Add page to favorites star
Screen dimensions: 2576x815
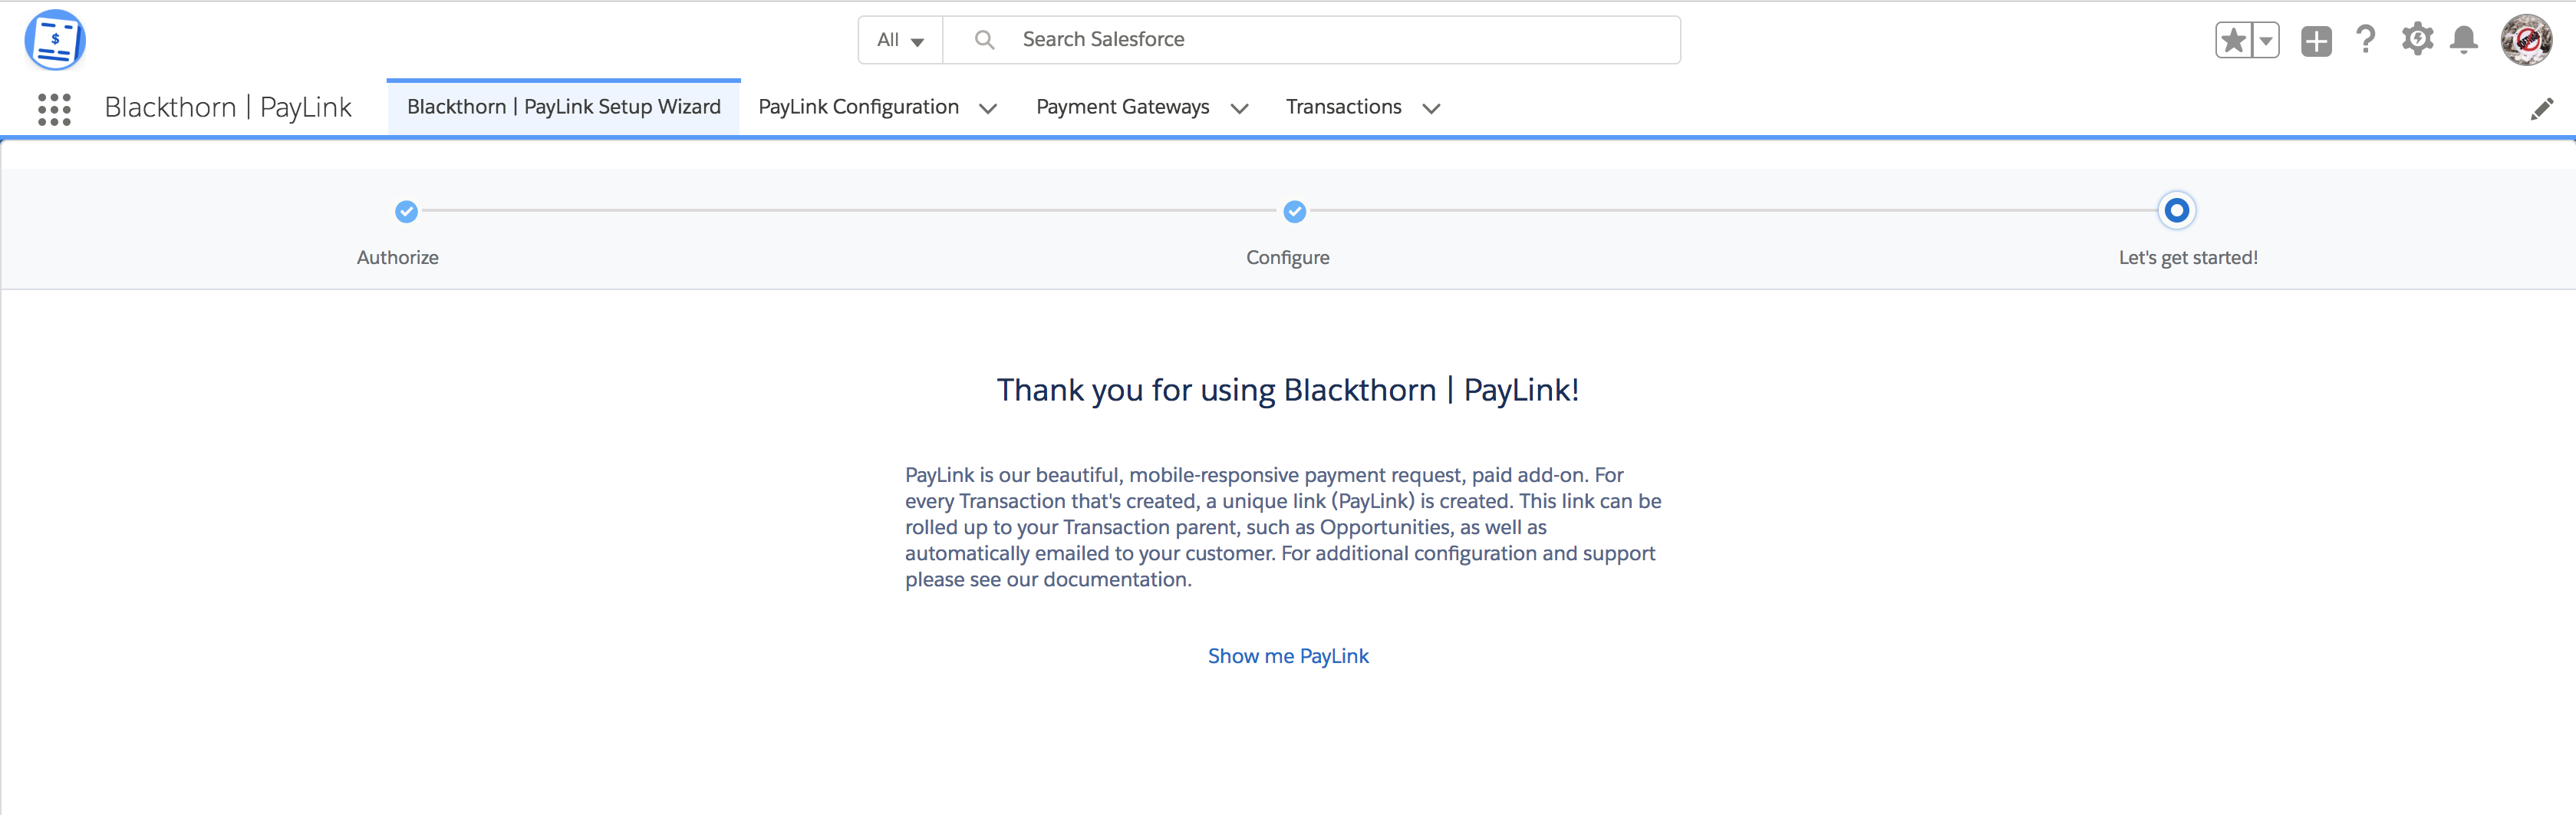(x=2233, y=40)
